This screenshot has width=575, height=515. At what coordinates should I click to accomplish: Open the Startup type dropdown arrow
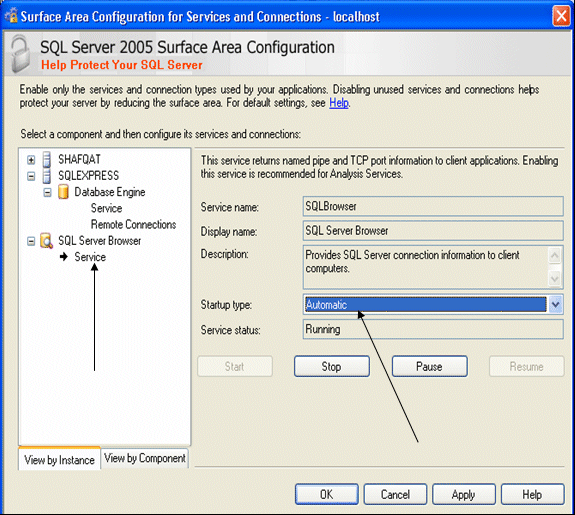[x=556, y=304]
